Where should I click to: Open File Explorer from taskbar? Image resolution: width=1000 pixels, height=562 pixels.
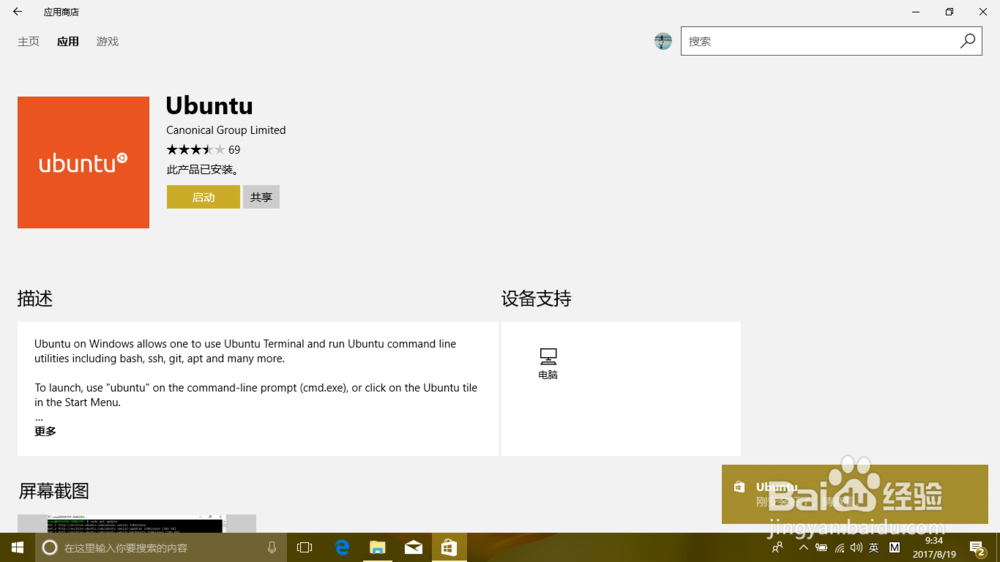click(x=378, y=547)
